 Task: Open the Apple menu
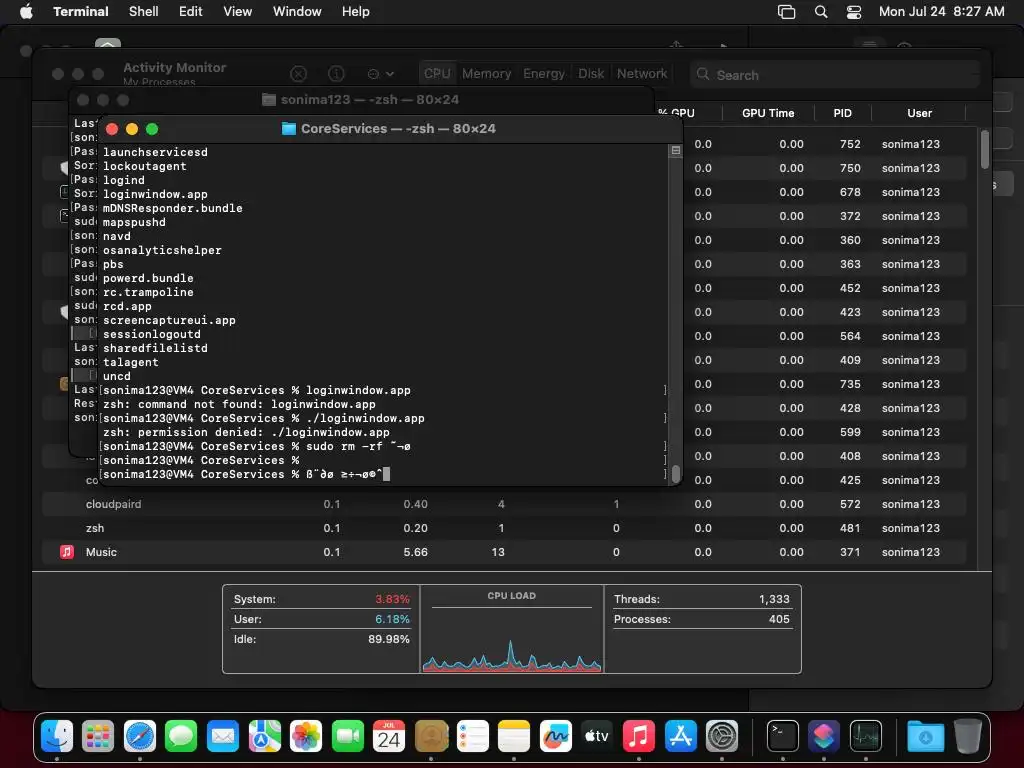26,11
